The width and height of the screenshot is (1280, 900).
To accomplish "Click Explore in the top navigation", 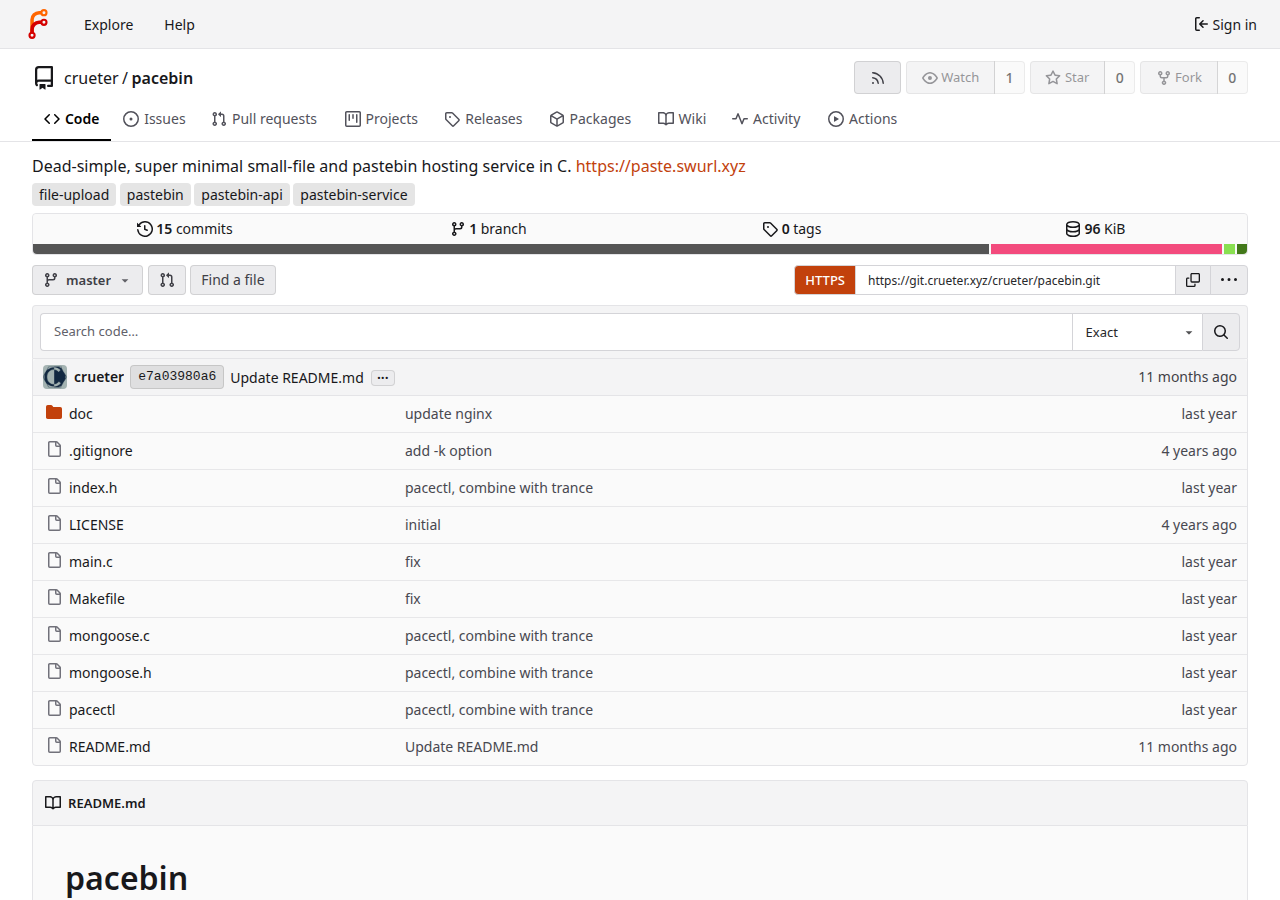I will [x=109, y=25].
